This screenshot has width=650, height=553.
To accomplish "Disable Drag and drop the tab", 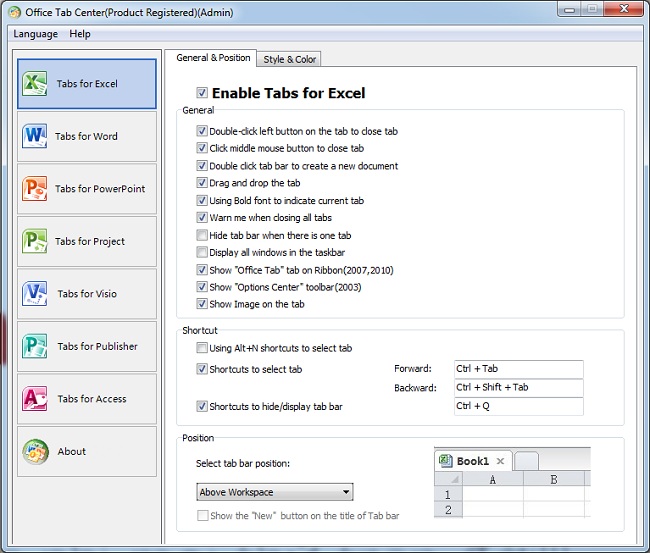I will [x=201, y=183].
